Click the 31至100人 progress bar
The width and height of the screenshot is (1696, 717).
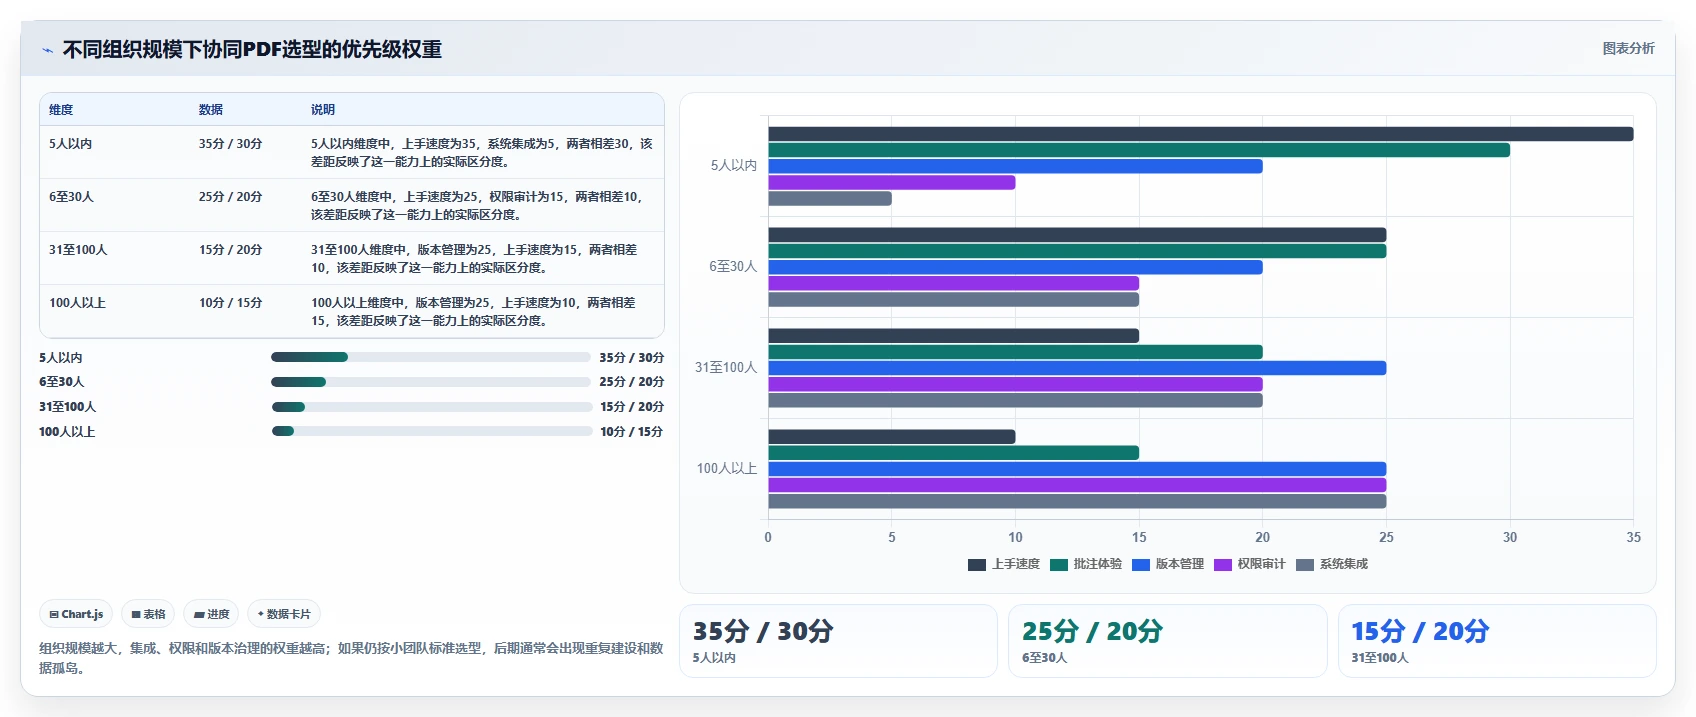(432, 407)
